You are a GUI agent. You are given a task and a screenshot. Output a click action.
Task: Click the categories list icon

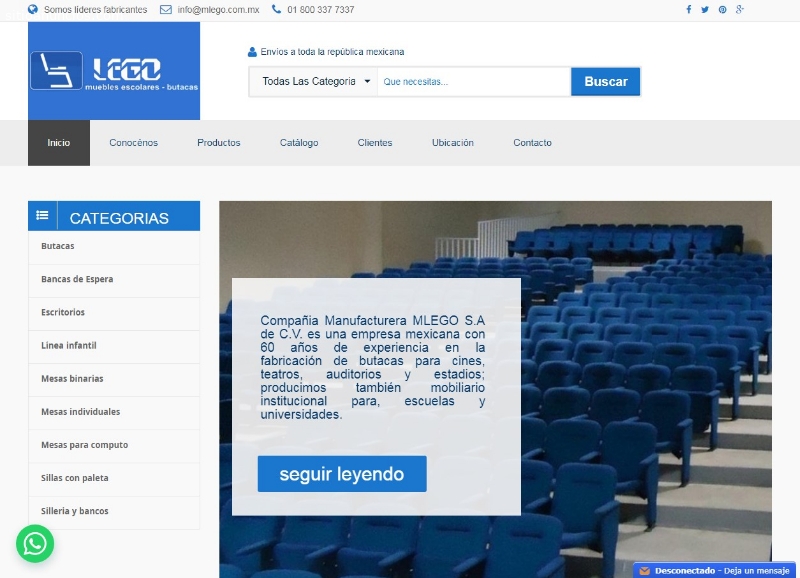[x=42, y=216]
